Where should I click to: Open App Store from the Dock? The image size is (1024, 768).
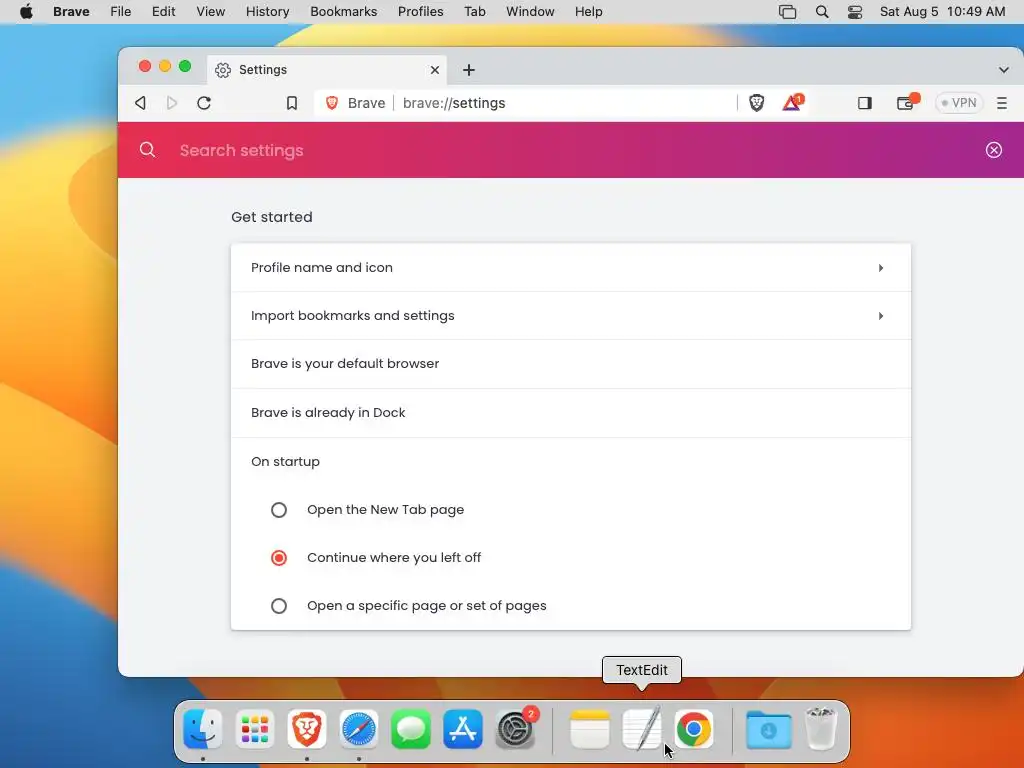[x=463, y=729]
